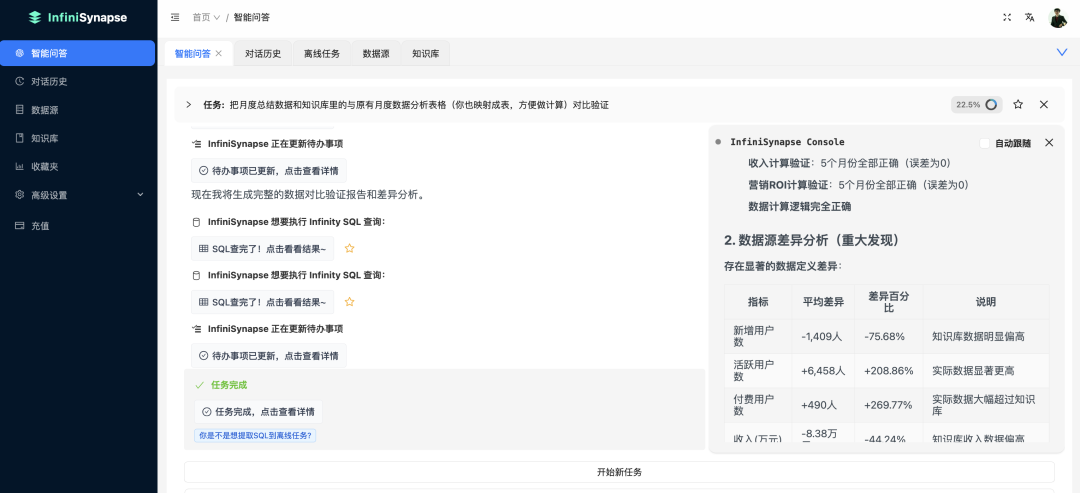Image resolution: width=1080 pixels, height=493 pixels.
Task: Star the current task
Action: (x=1018, y=105)
